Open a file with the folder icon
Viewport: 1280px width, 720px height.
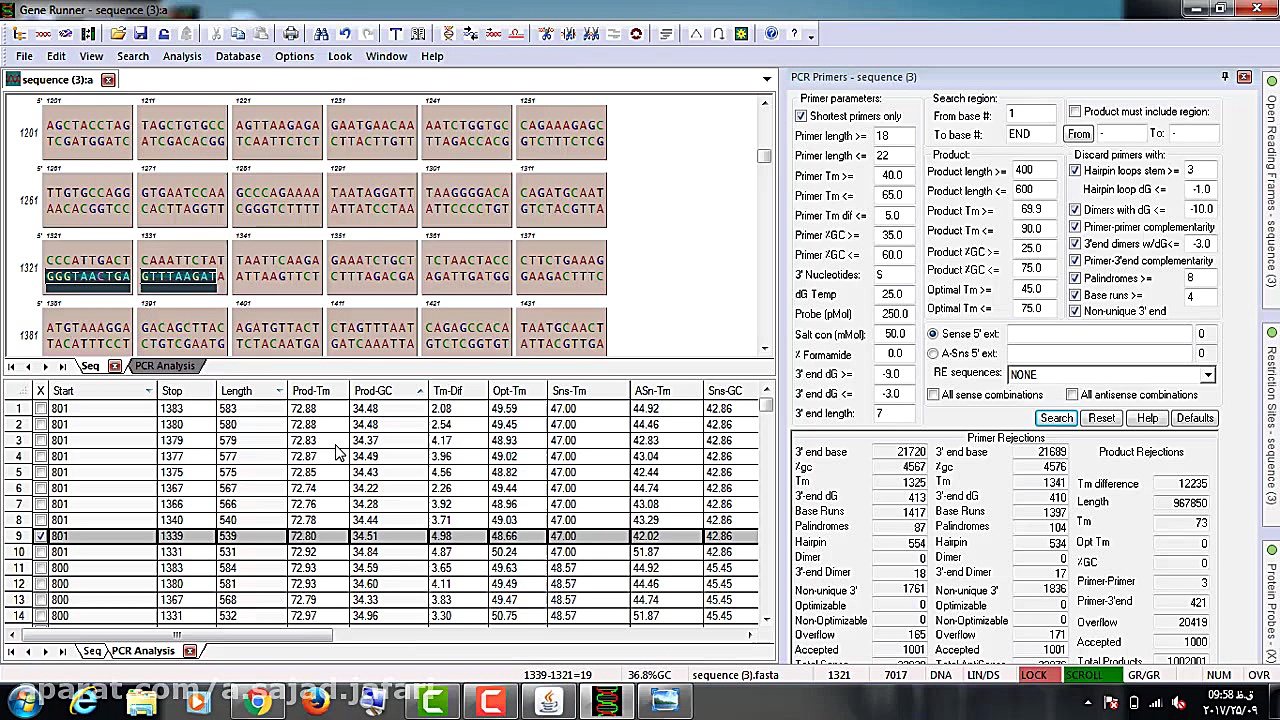tap(118, 34)
